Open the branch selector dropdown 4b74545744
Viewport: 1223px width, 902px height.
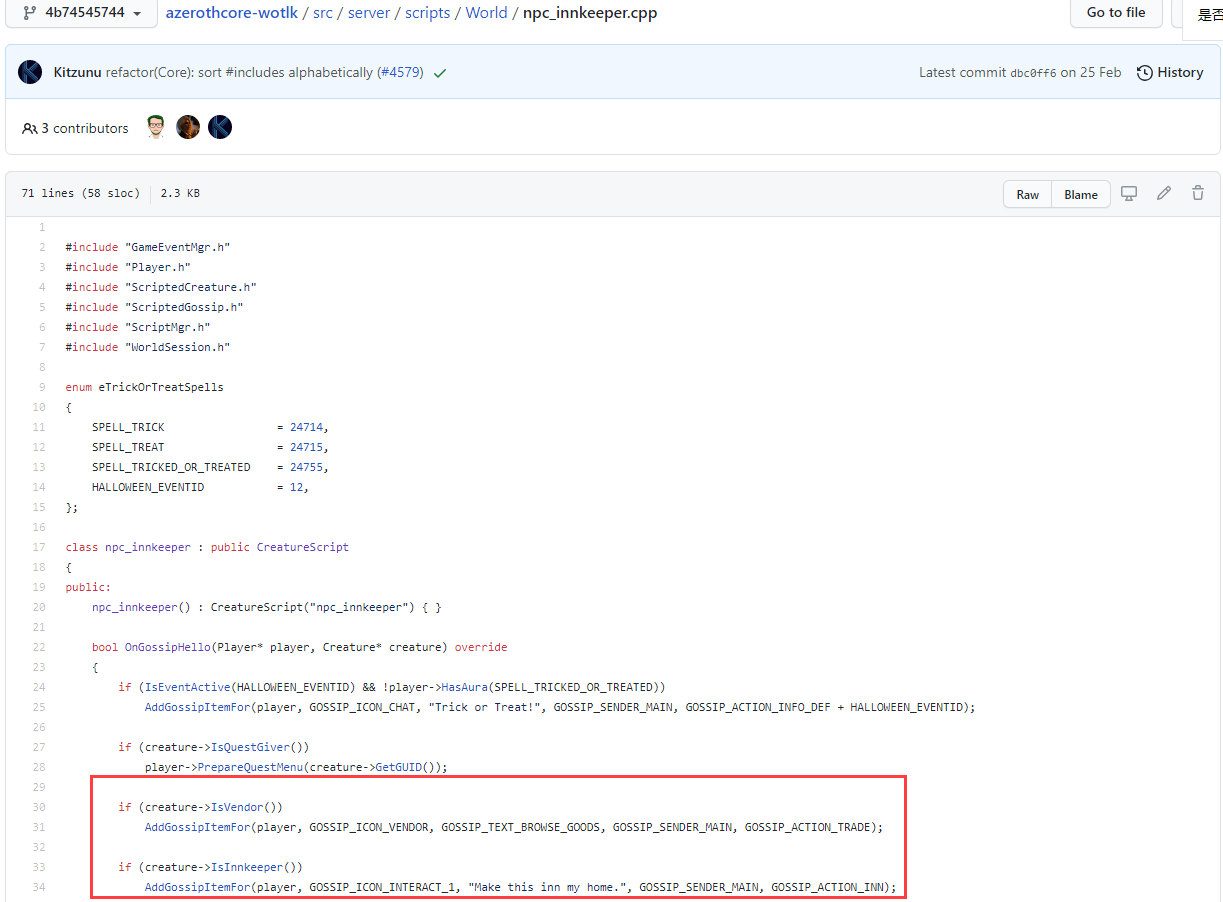coord(80,13)
